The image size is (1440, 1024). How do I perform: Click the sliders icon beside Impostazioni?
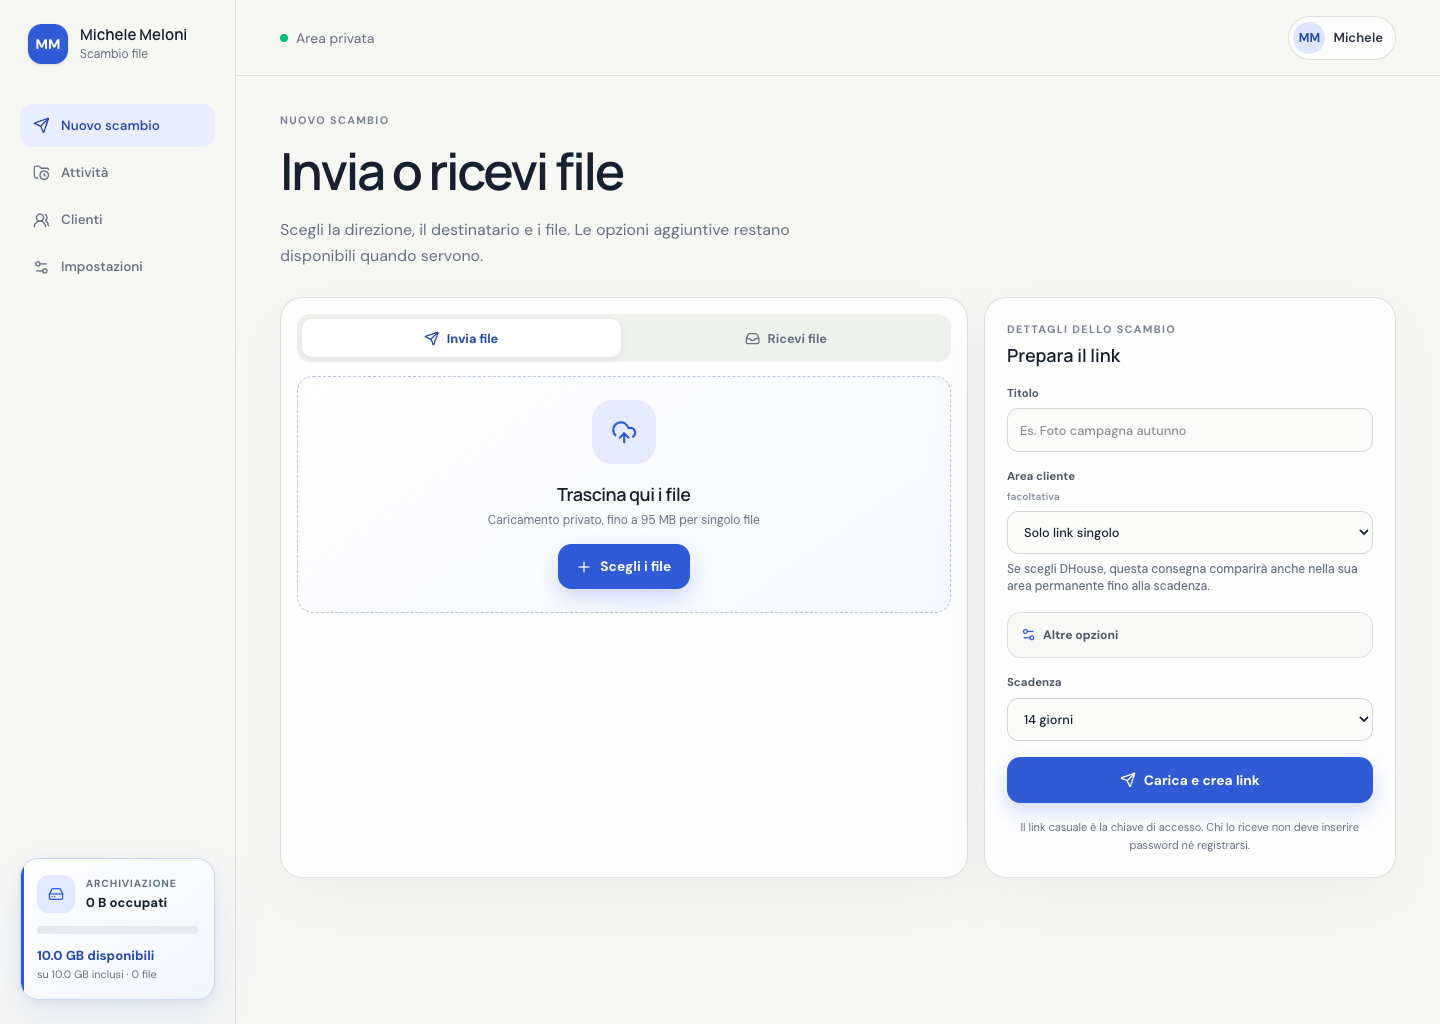point(41,267)
